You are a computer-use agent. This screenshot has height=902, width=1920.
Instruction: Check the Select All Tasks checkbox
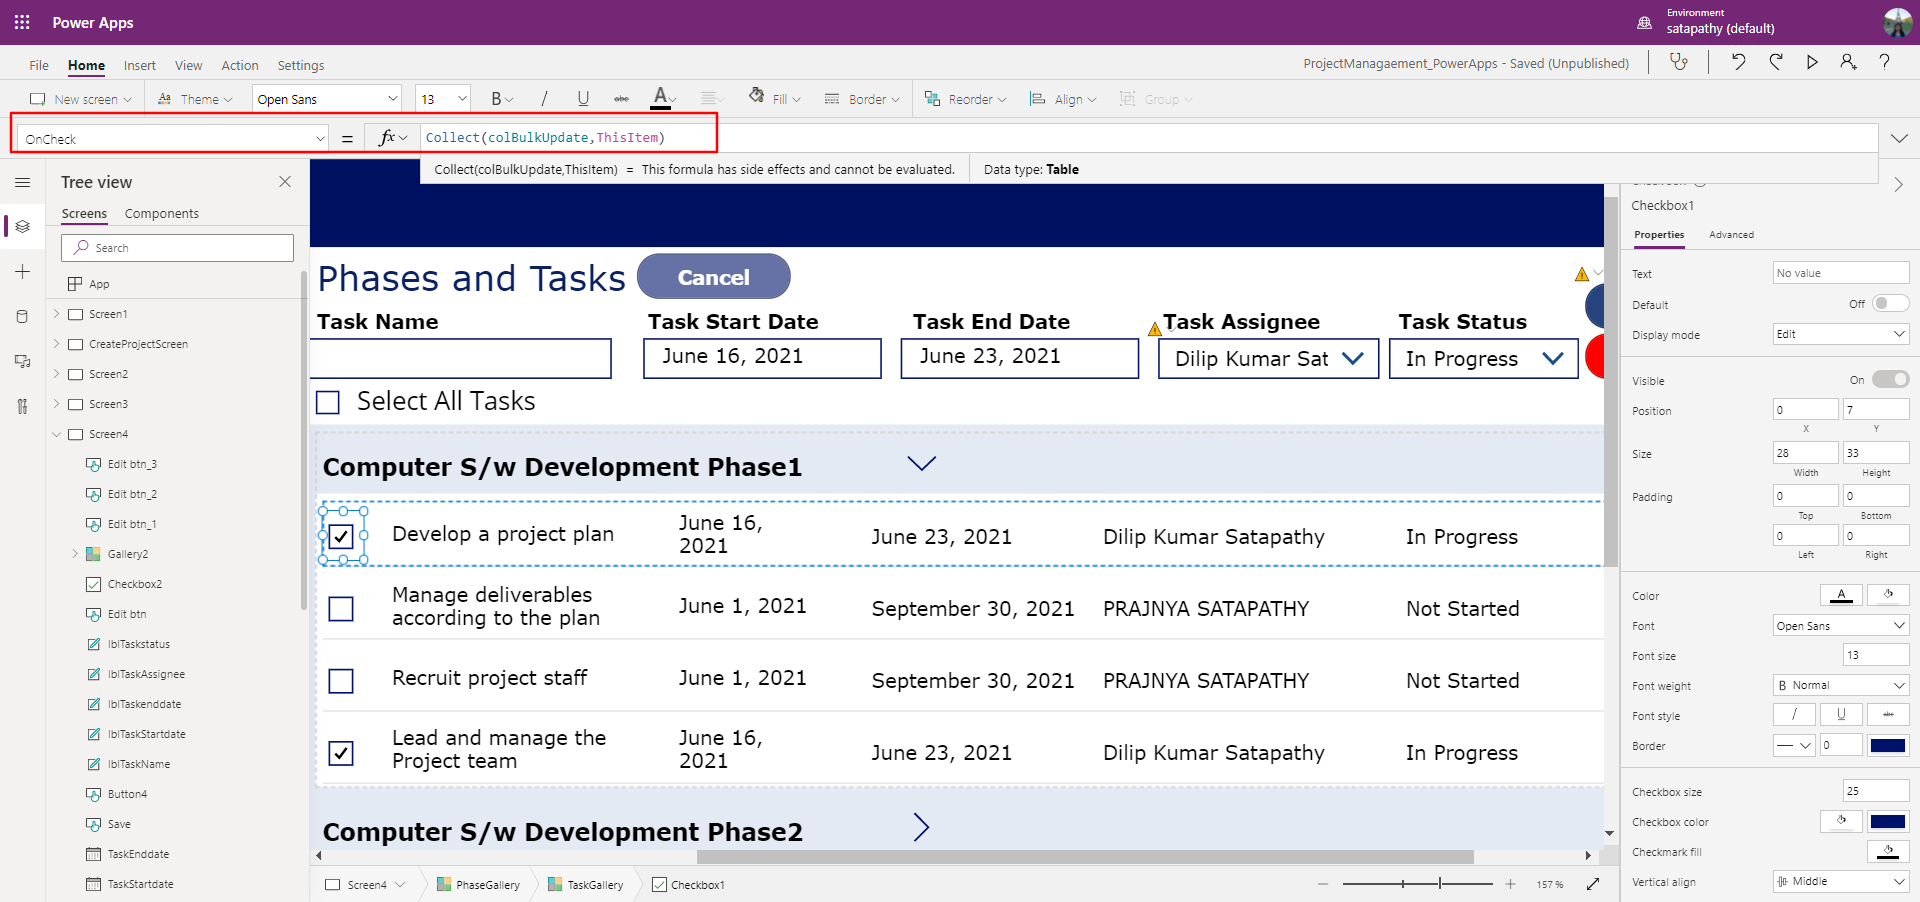click(x=328, y=402)
